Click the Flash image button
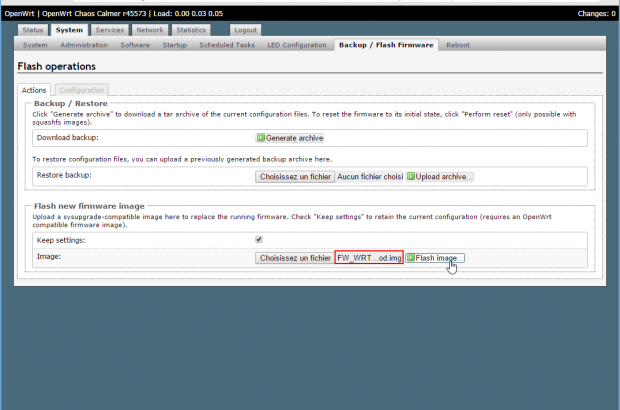The width and height of the screenshot is (620, 410). (435, 257)
